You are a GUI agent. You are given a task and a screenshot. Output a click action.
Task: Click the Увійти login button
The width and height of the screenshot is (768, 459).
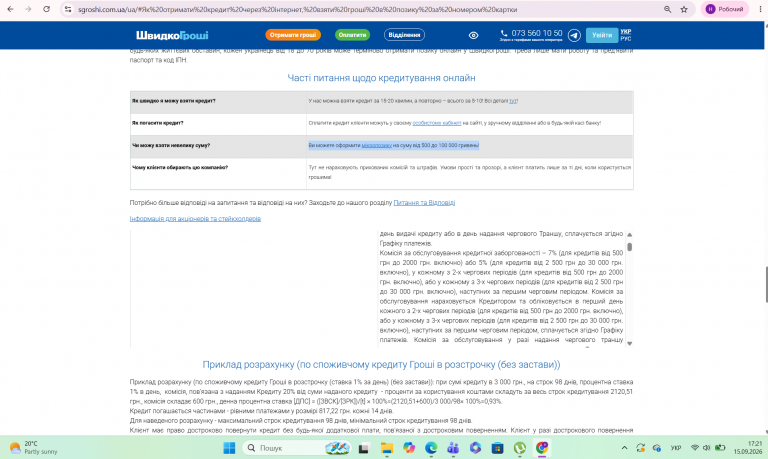point(601,35)
